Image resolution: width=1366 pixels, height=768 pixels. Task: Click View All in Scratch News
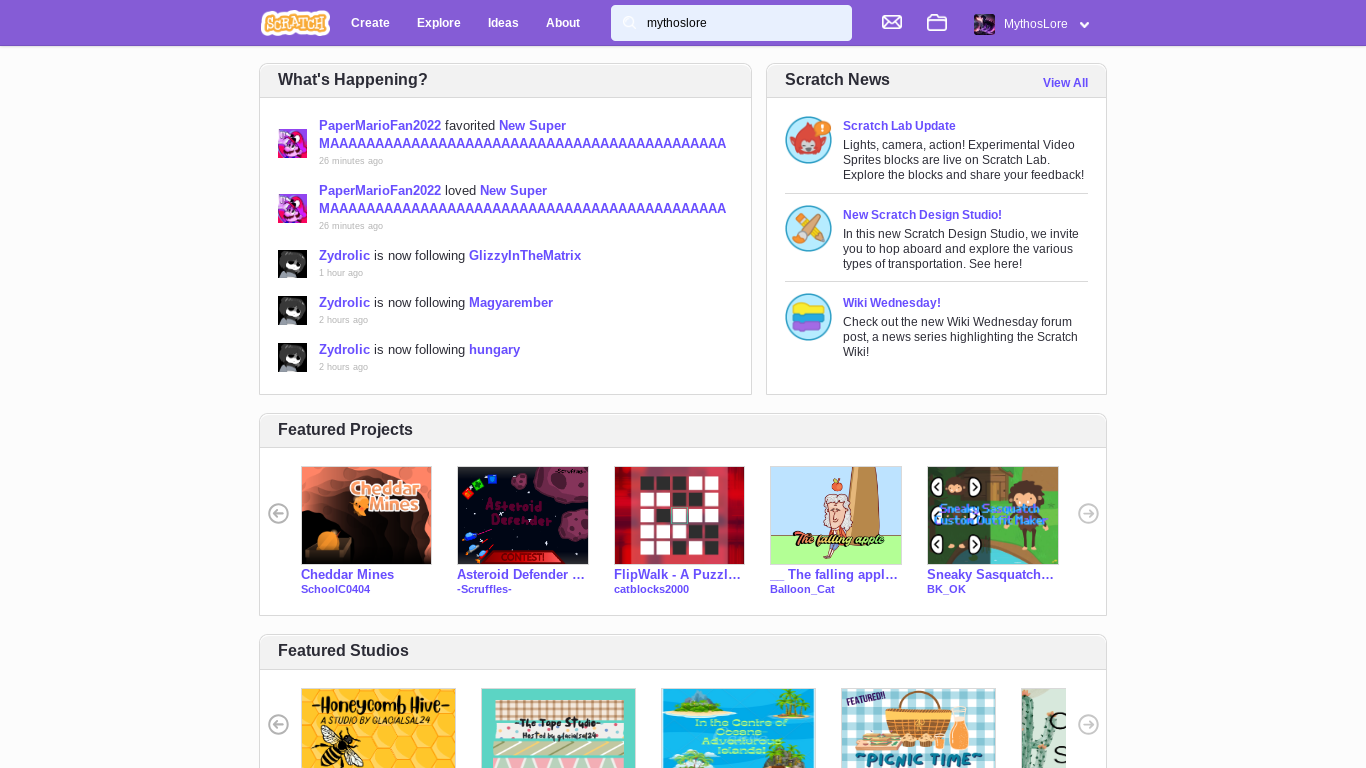[x=1065, y=83]
